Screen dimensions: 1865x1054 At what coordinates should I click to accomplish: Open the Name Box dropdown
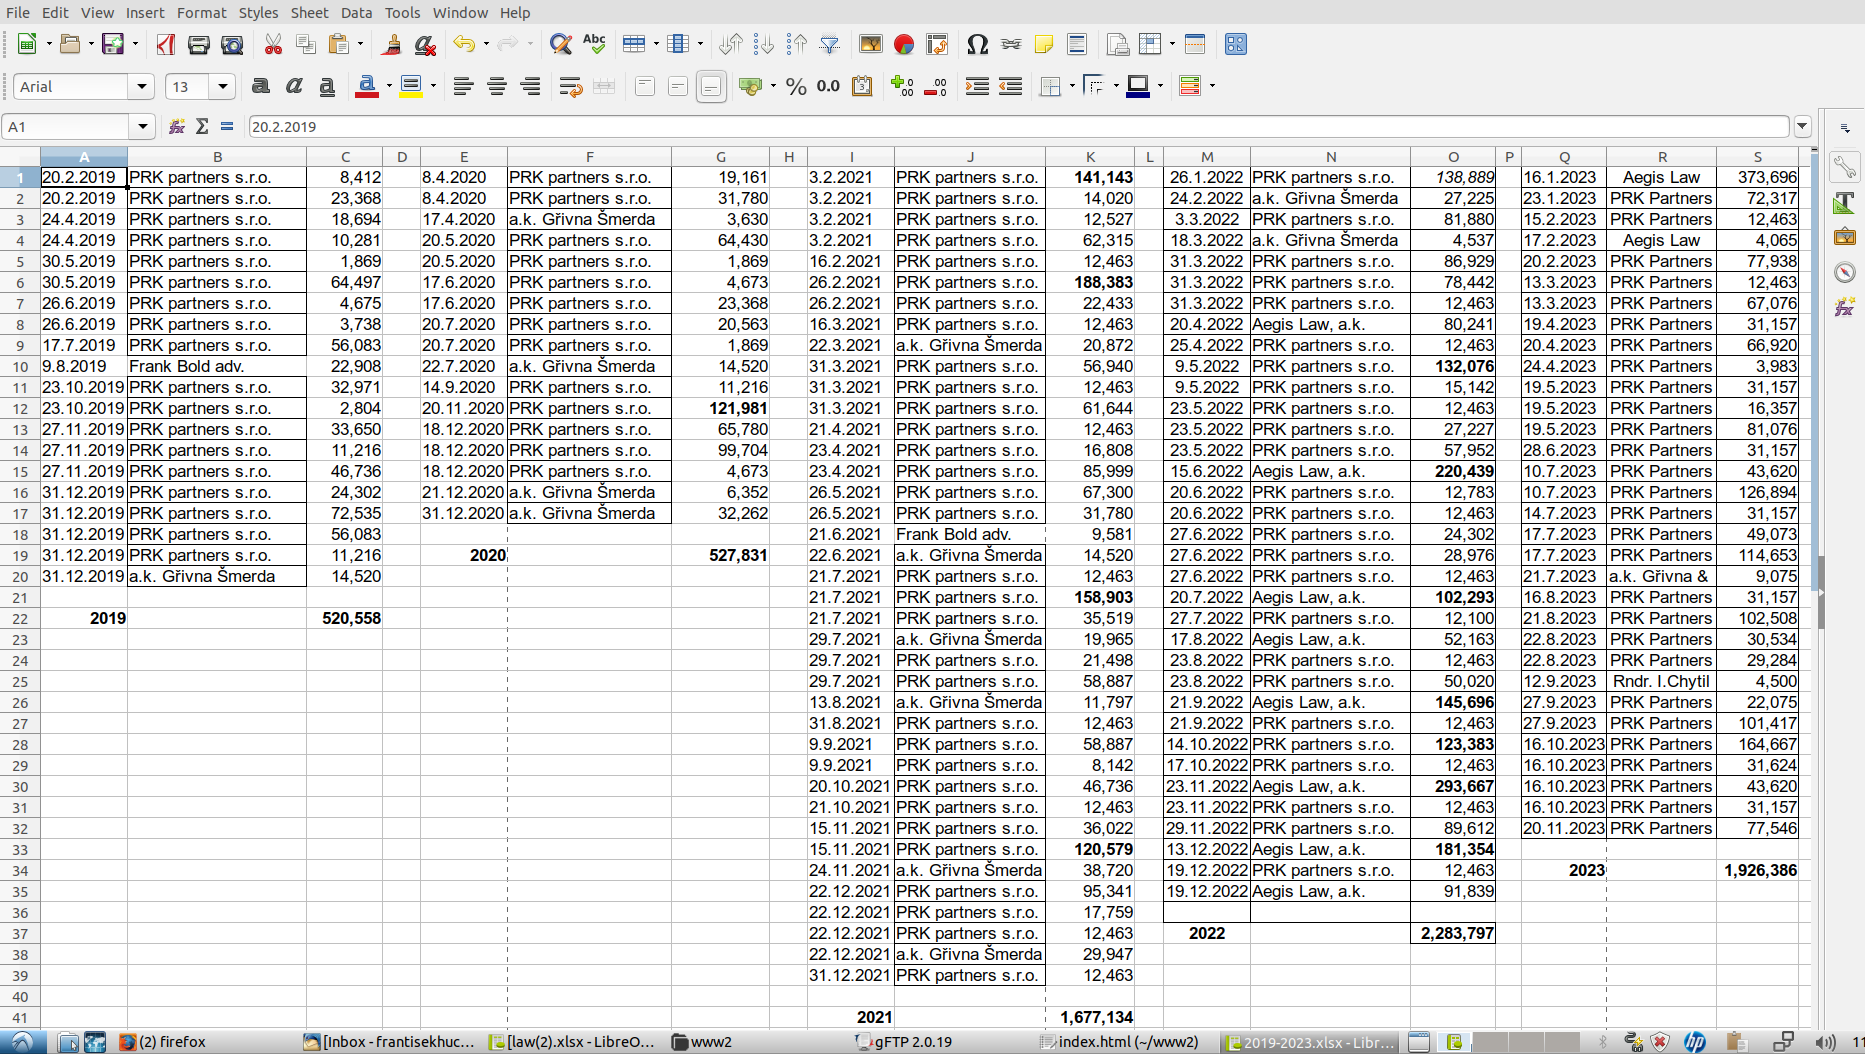[143, 126]
